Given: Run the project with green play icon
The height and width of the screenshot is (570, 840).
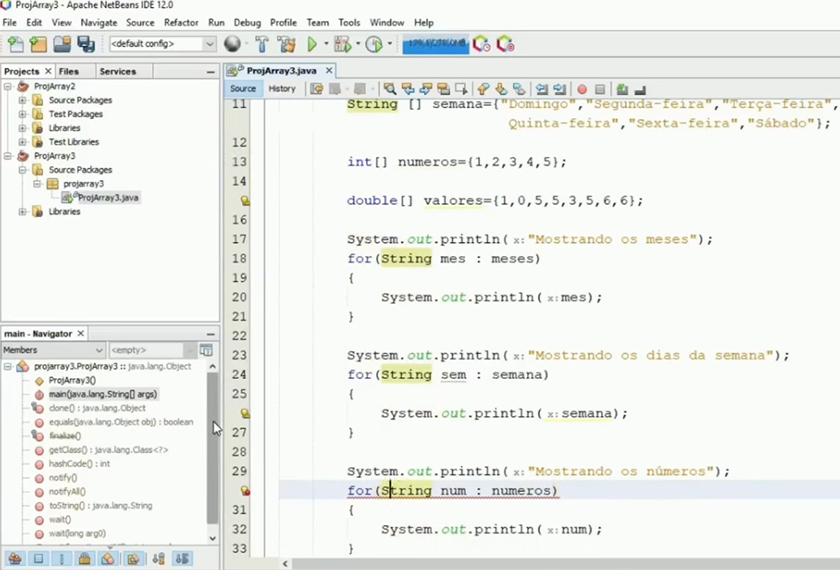Looking at the screenshot, I should (x=313, y=44).
